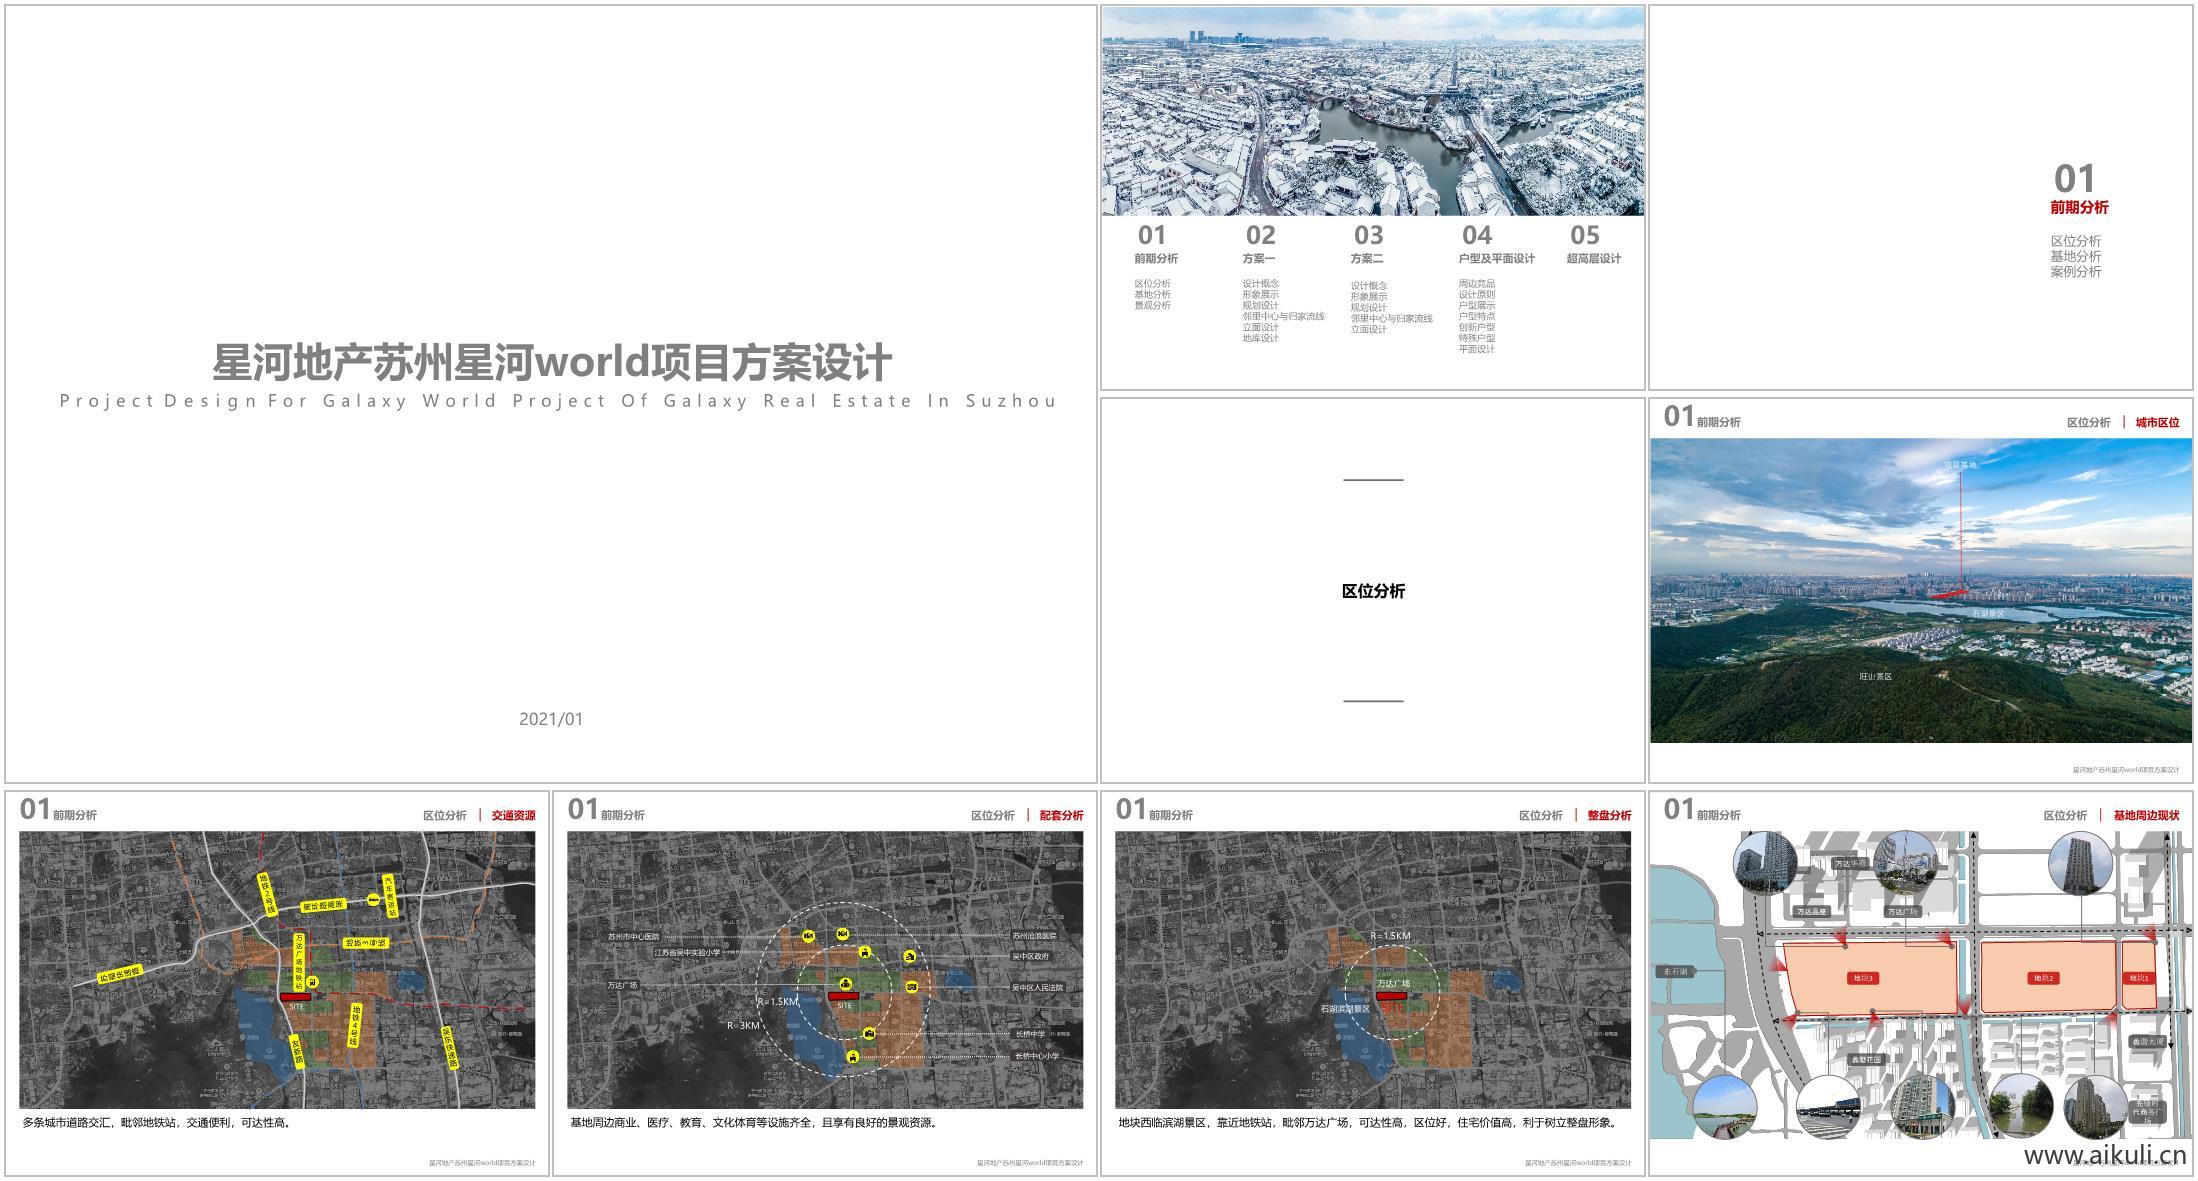Click the yellow icon linked to 长桥中学
The height and width of the screenshot is (1181, 2198).
(869, 1034)
